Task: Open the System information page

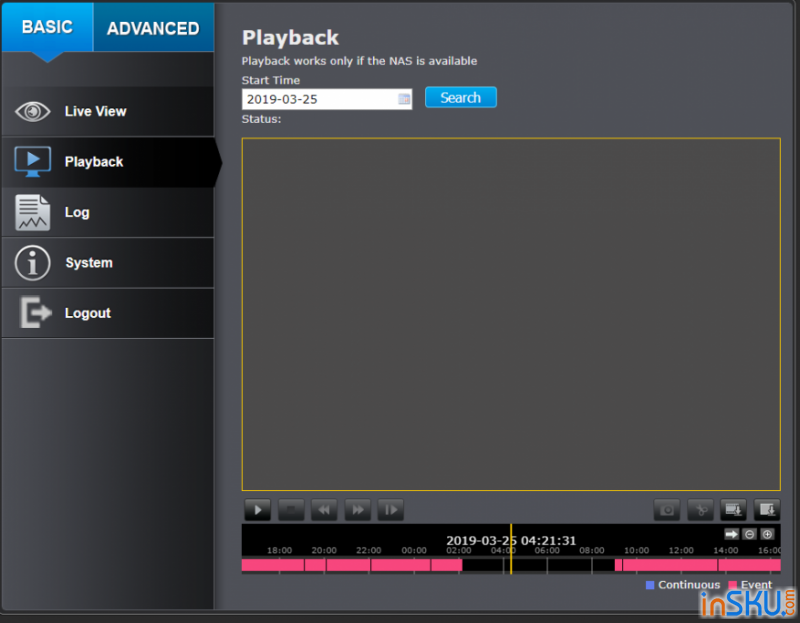Action: point(108,263)
